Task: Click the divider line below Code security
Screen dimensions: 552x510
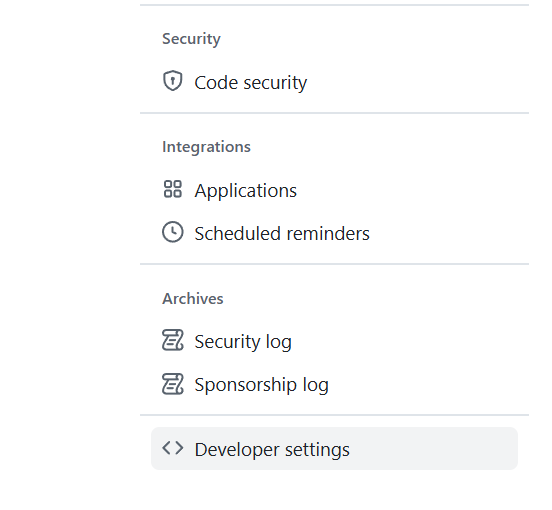Action: [x=334, y=113]
